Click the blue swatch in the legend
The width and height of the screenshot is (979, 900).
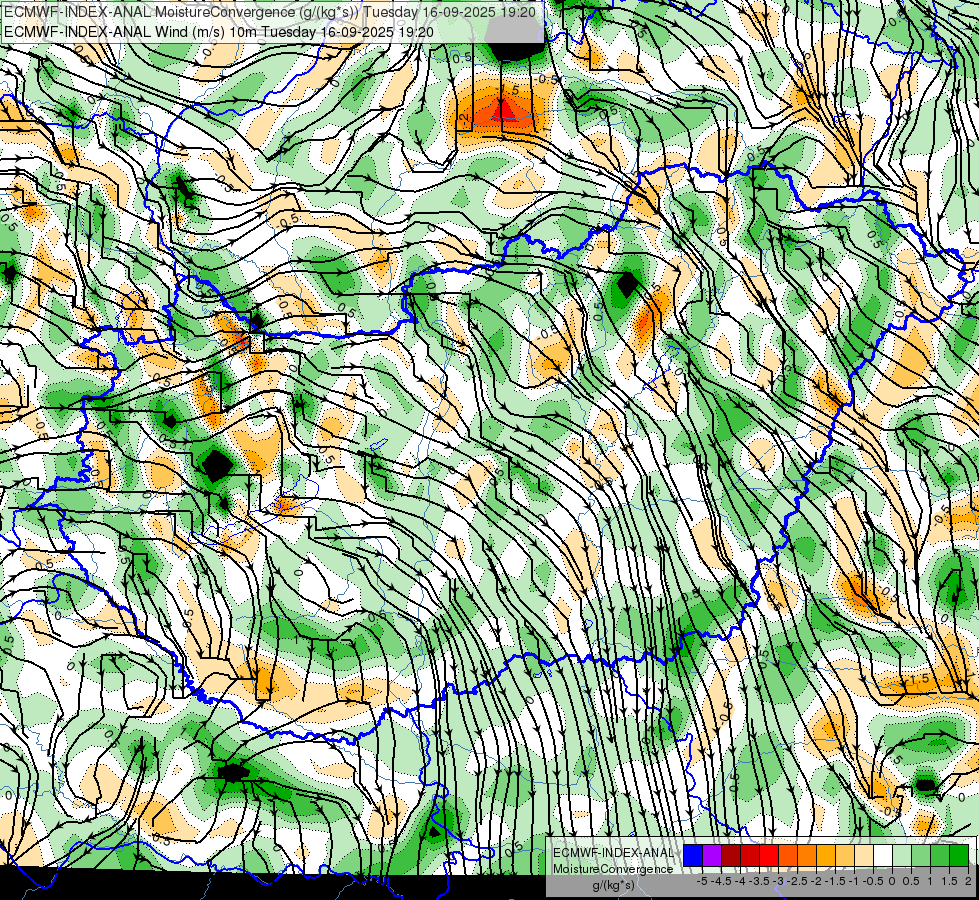[693, 856]
